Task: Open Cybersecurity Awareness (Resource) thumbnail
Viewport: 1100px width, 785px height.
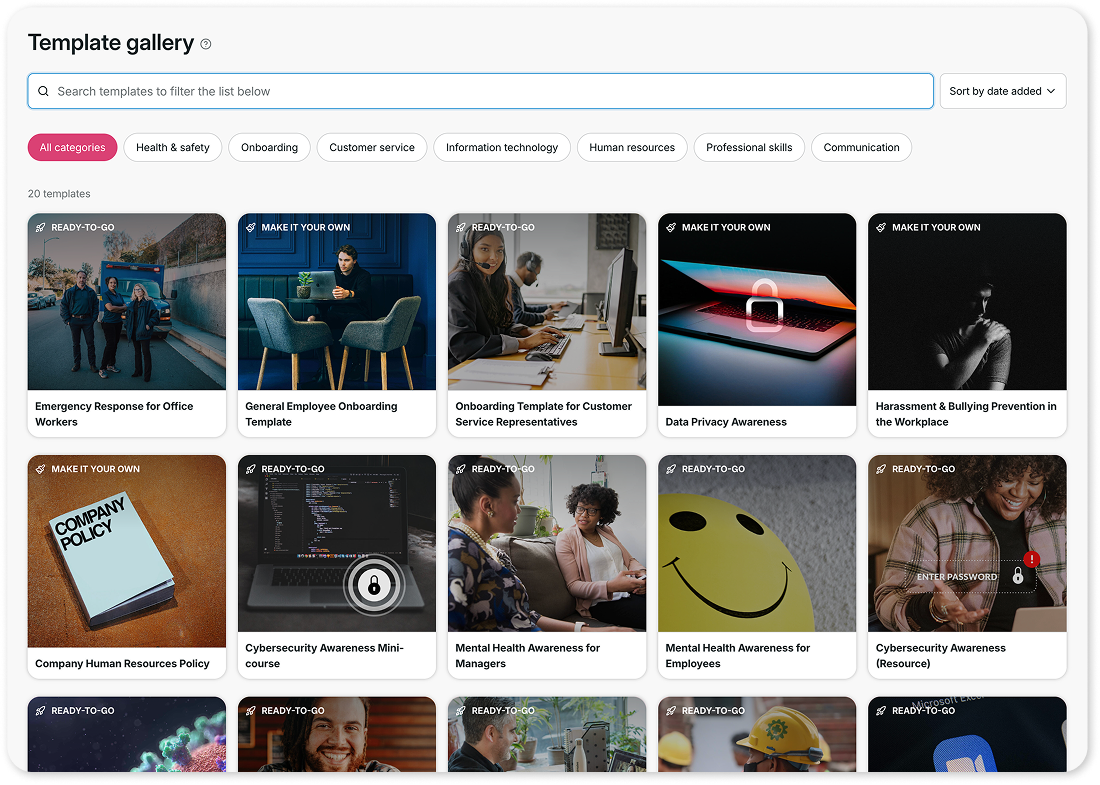Action: (x=967, y=544)
